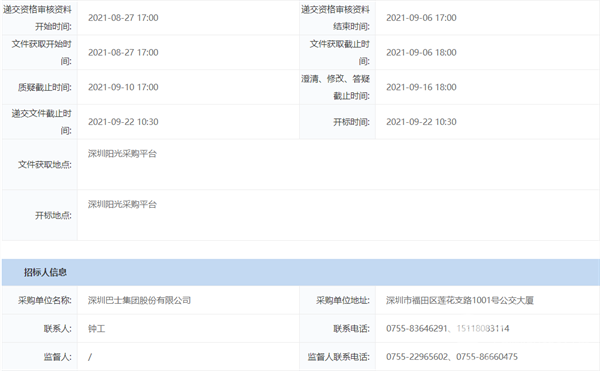Click the bid opening time 2021-09-22 10:30 value
Viewport: 600px width, 371px height.
tap(421, 122)
